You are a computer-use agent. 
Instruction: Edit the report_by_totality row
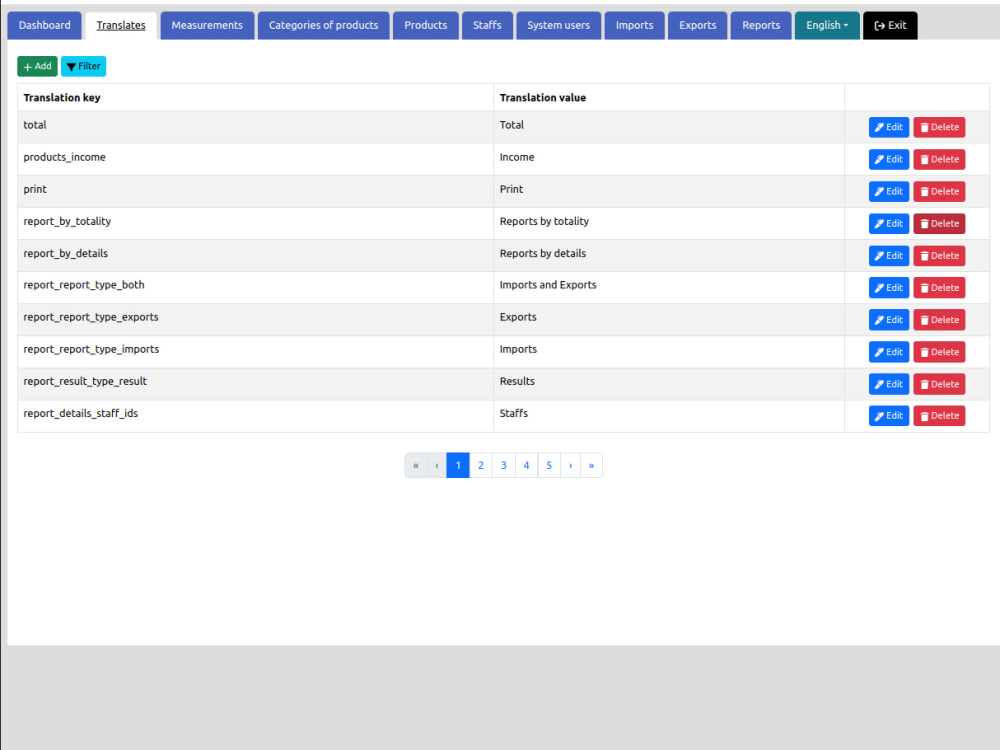click(889, 223)
